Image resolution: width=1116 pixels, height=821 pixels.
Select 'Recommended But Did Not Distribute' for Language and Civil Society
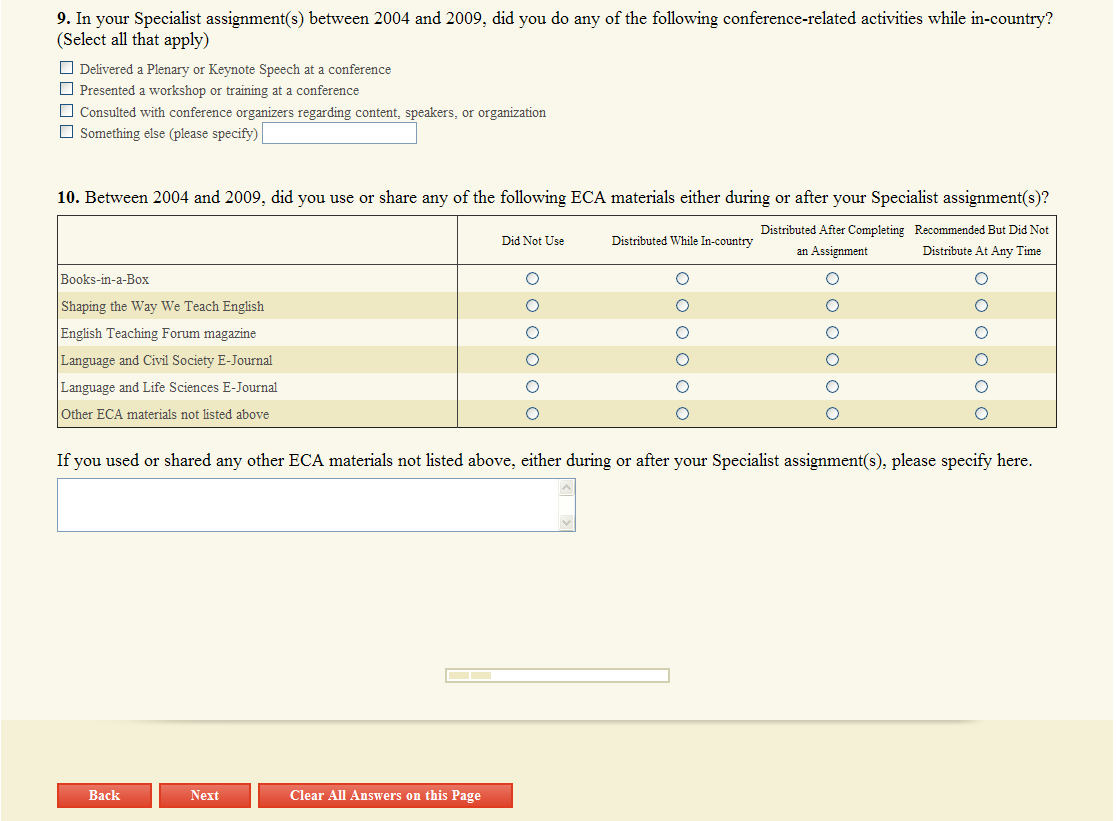tap(981, 360)
